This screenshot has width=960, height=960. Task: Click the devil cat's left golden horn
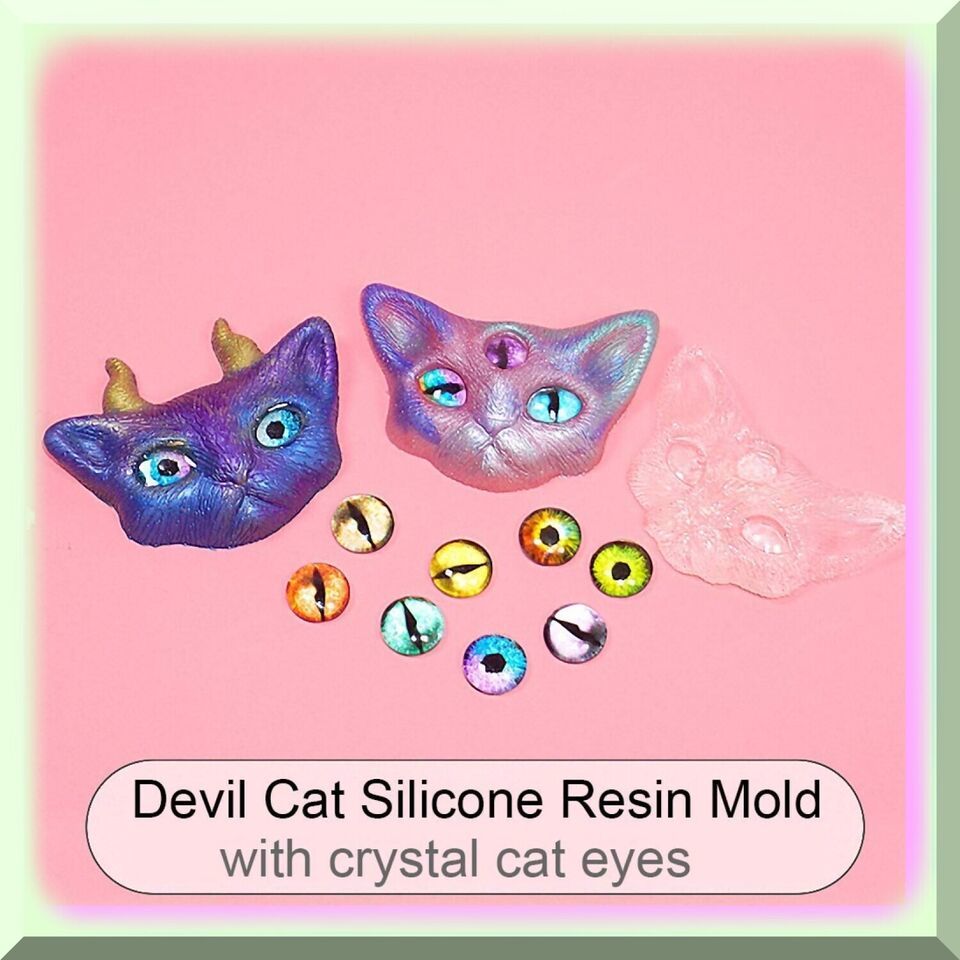tap(122, 386)
